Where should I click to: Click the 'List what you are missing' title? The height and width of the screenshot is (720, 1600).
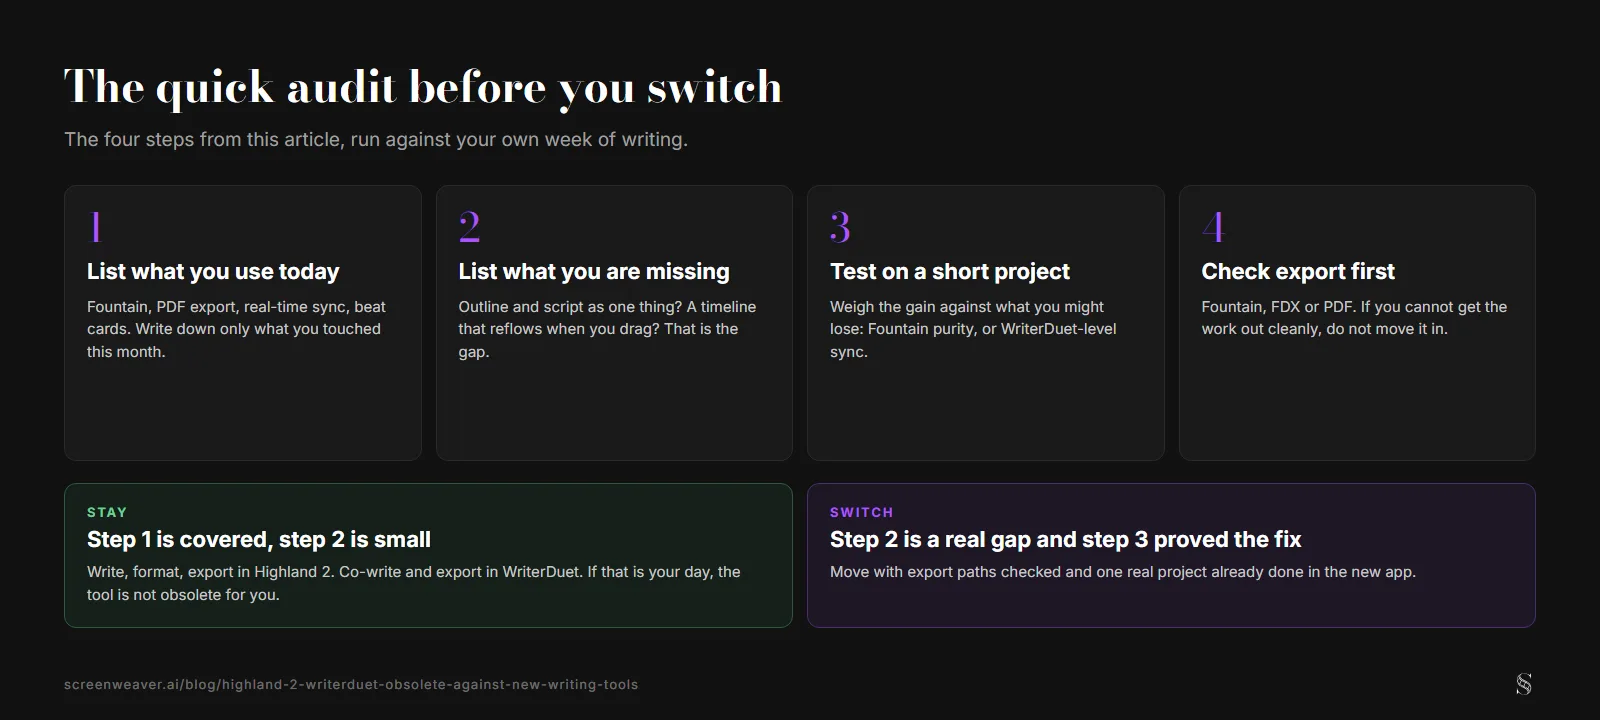(x=594, y=271)
